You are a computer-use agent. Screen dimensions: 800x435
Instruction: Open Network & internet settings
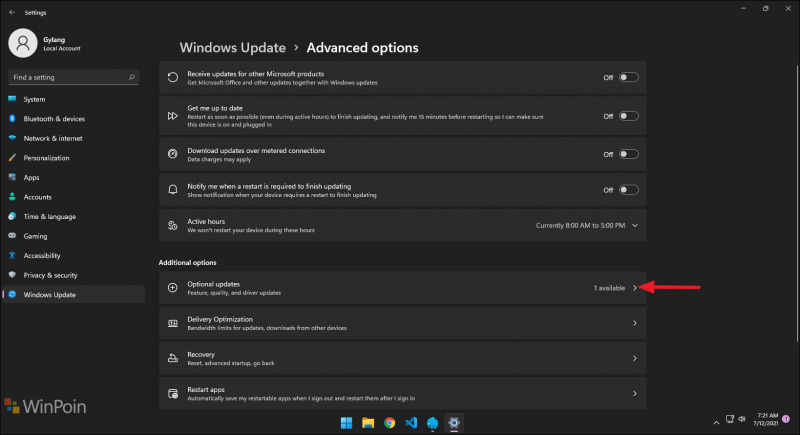pos(73,138)
